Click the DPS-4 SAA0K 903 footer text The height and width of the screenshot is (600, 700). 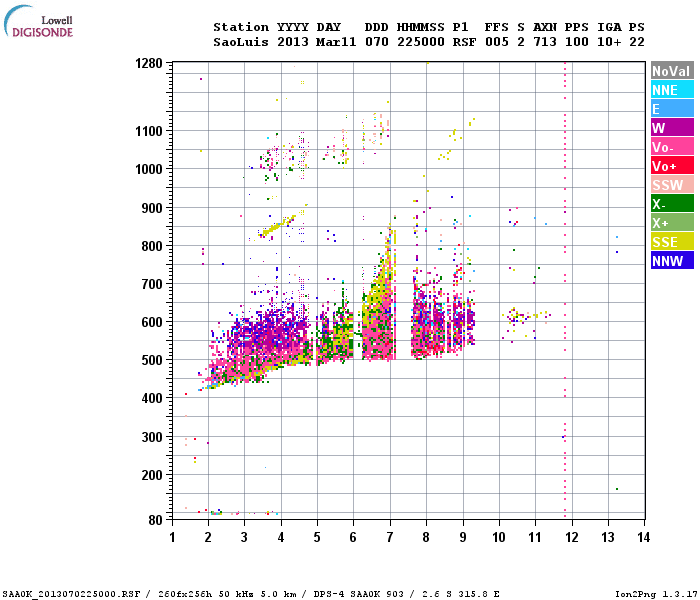pos(358,594)
